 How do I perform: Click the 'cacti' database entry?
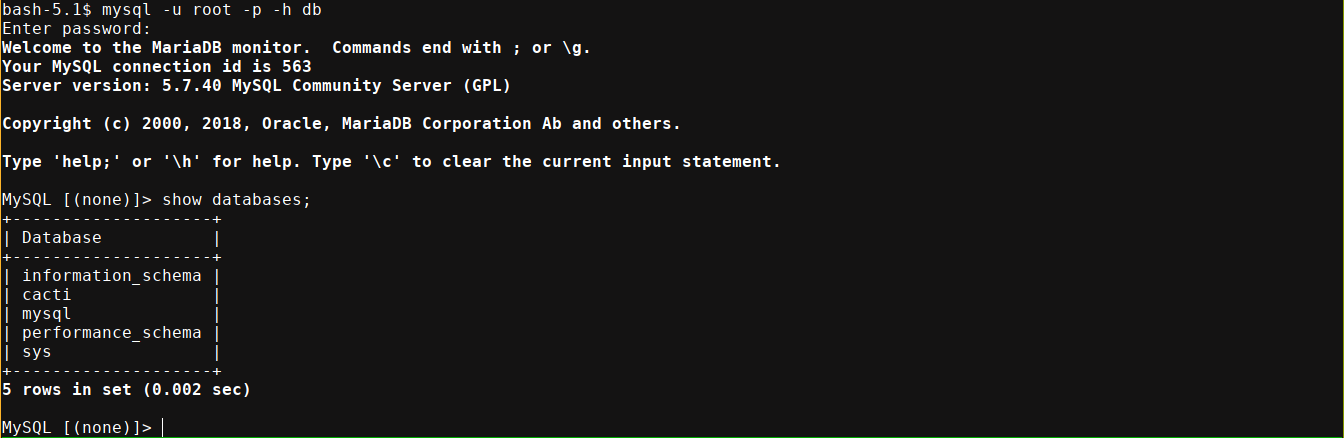46,295
